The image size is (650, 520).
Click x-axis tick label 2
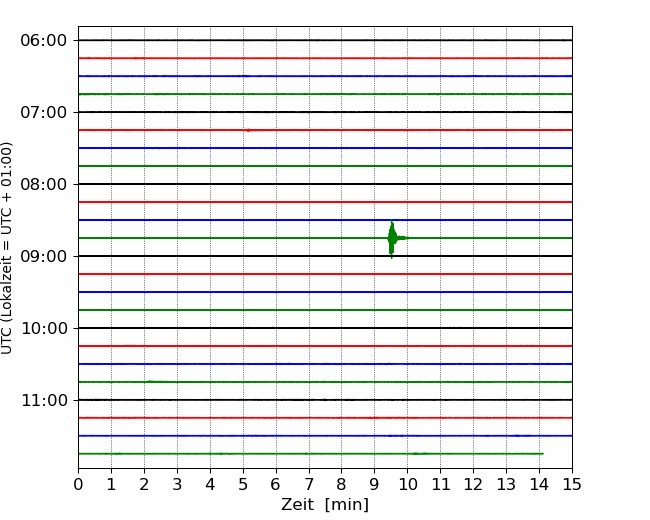point(144,484)
